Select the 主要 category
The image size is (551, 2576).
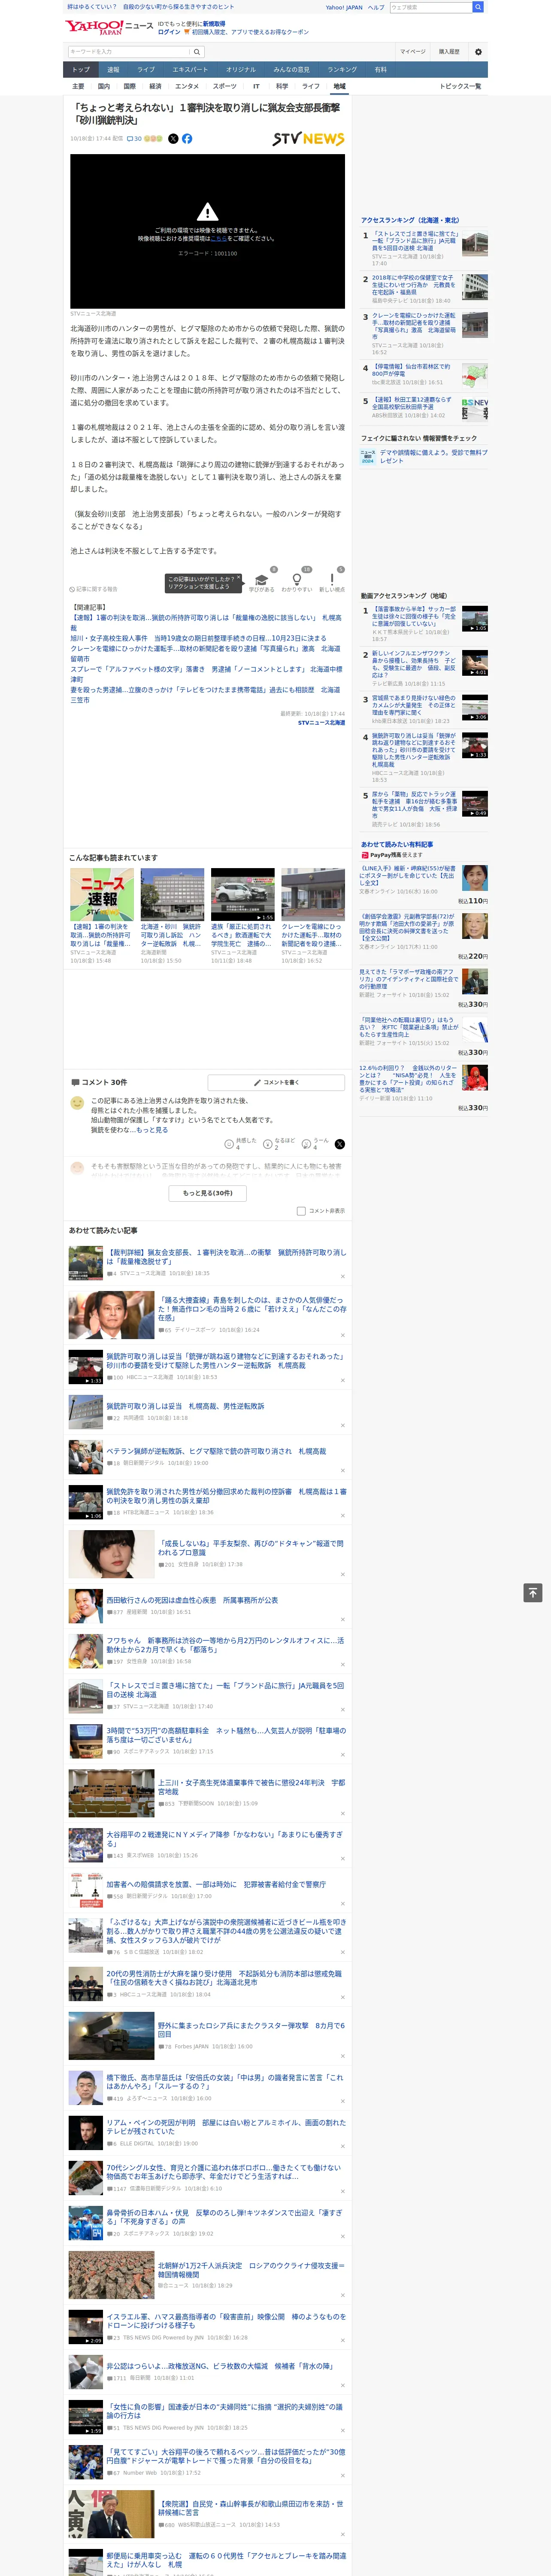[78, 86]
